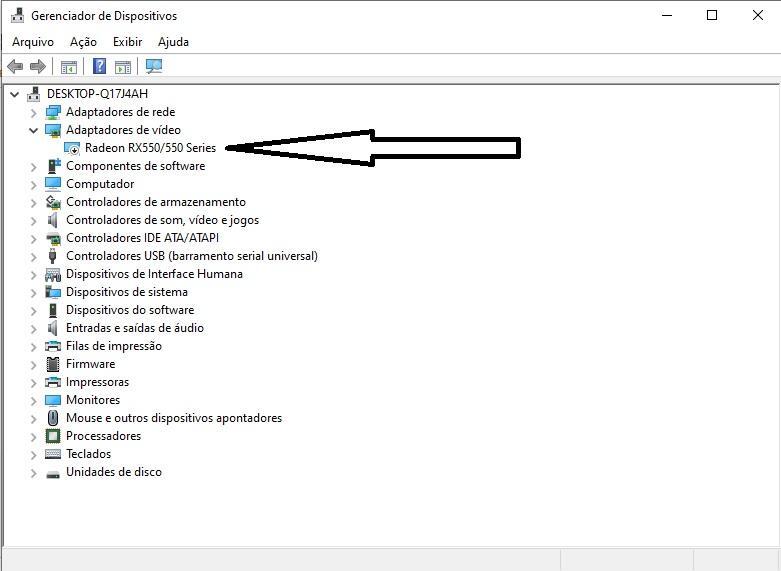Viewport: 781px width, 571px height.
Task: Click the Computador monitor icon
Action: 53,184
